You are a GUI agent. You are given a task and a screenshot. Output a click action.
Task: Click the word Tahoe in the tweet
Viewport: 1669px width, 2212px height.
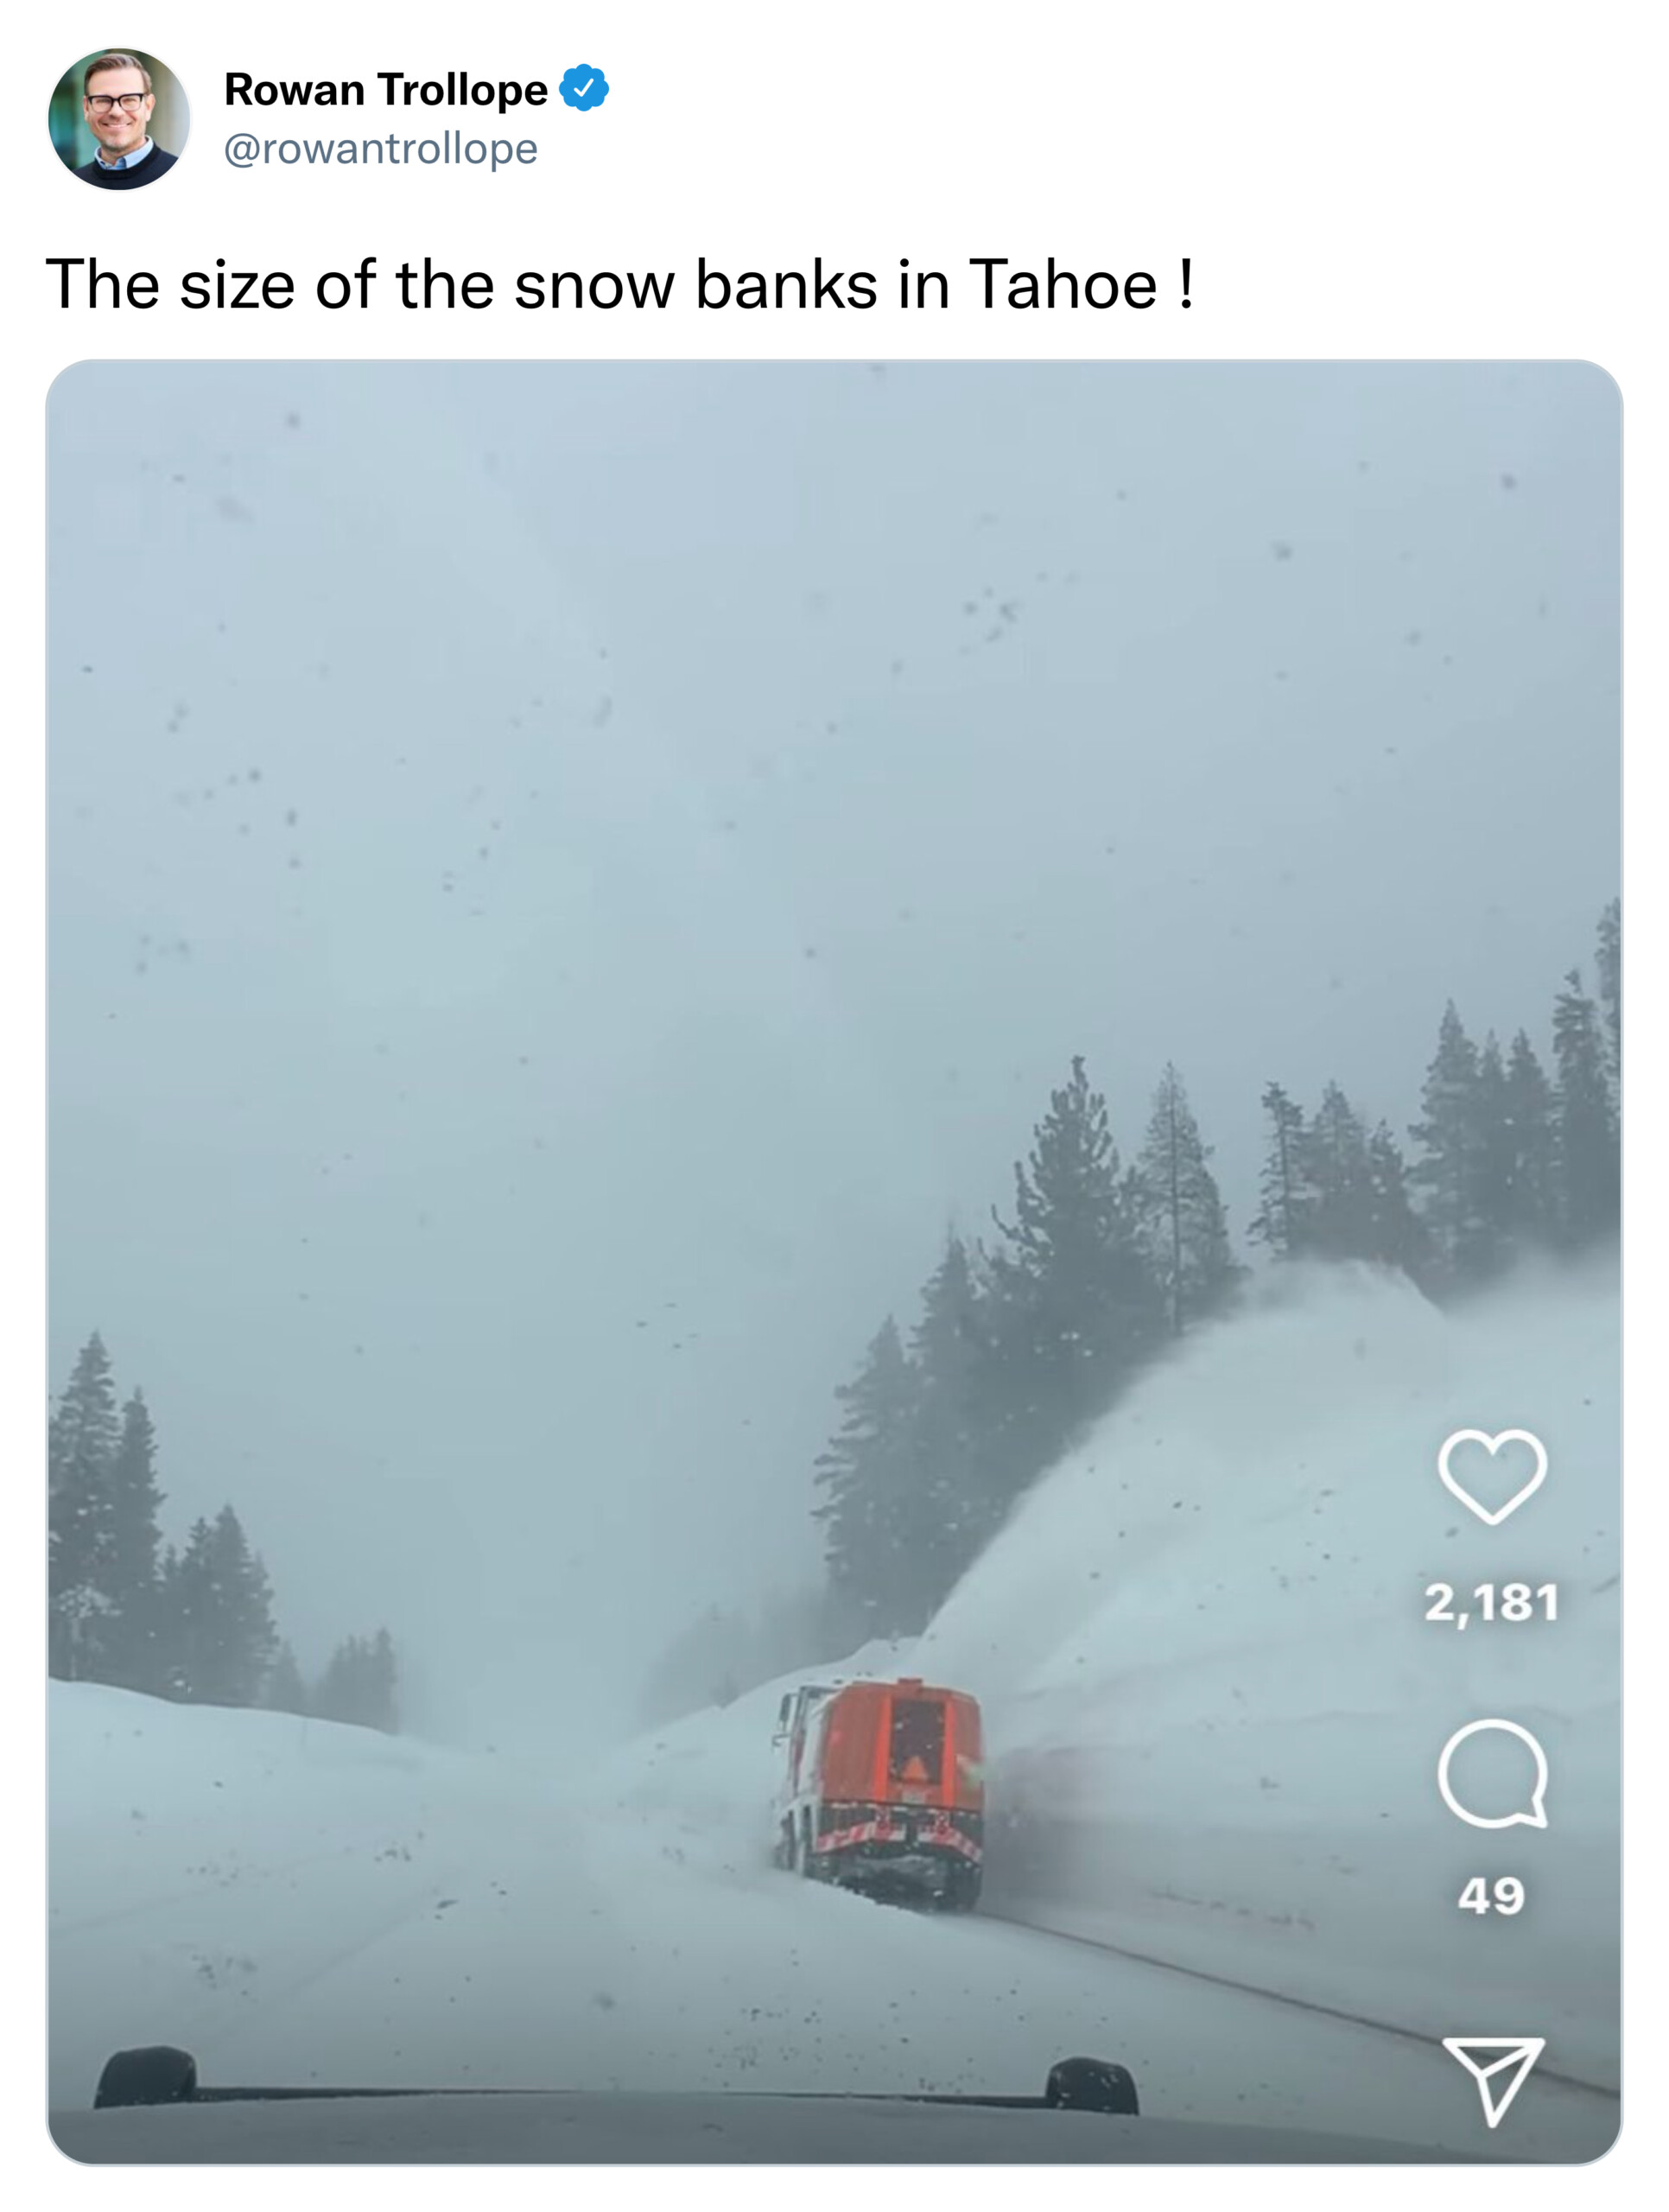click(1063, 284)
